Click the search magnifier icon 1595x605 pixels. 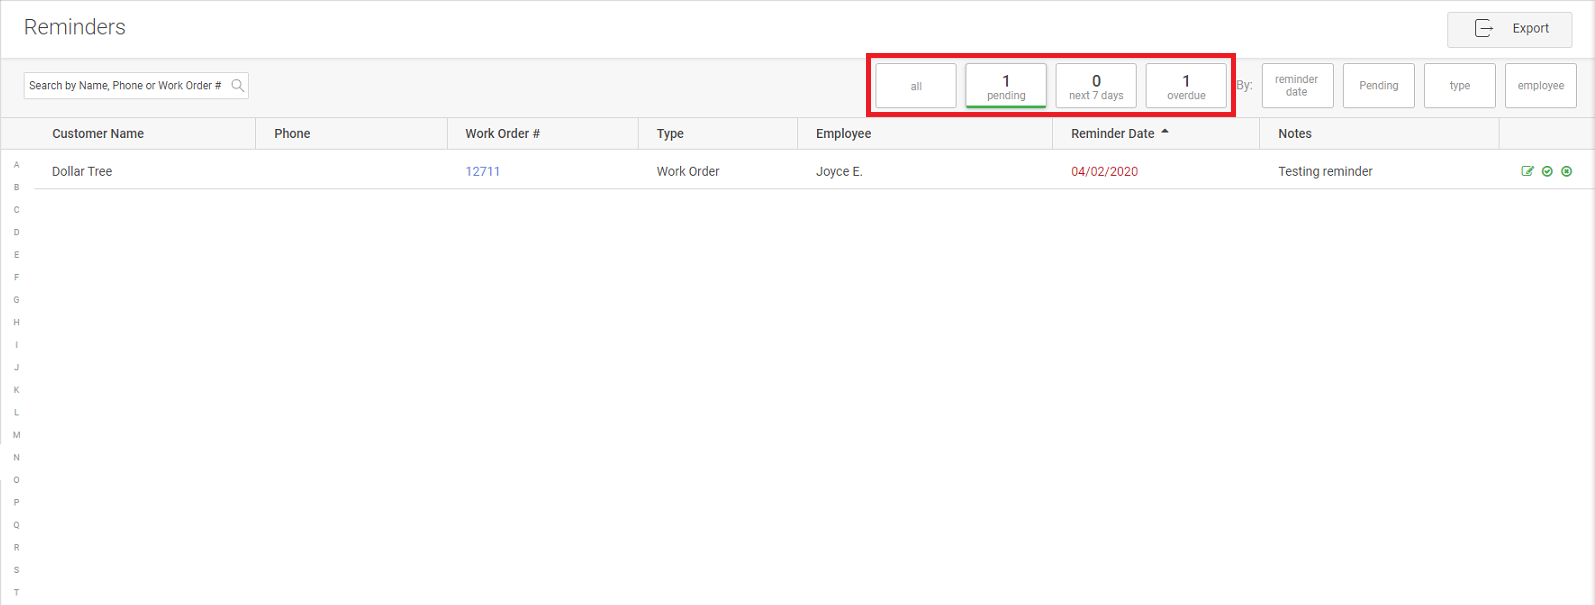238,86
